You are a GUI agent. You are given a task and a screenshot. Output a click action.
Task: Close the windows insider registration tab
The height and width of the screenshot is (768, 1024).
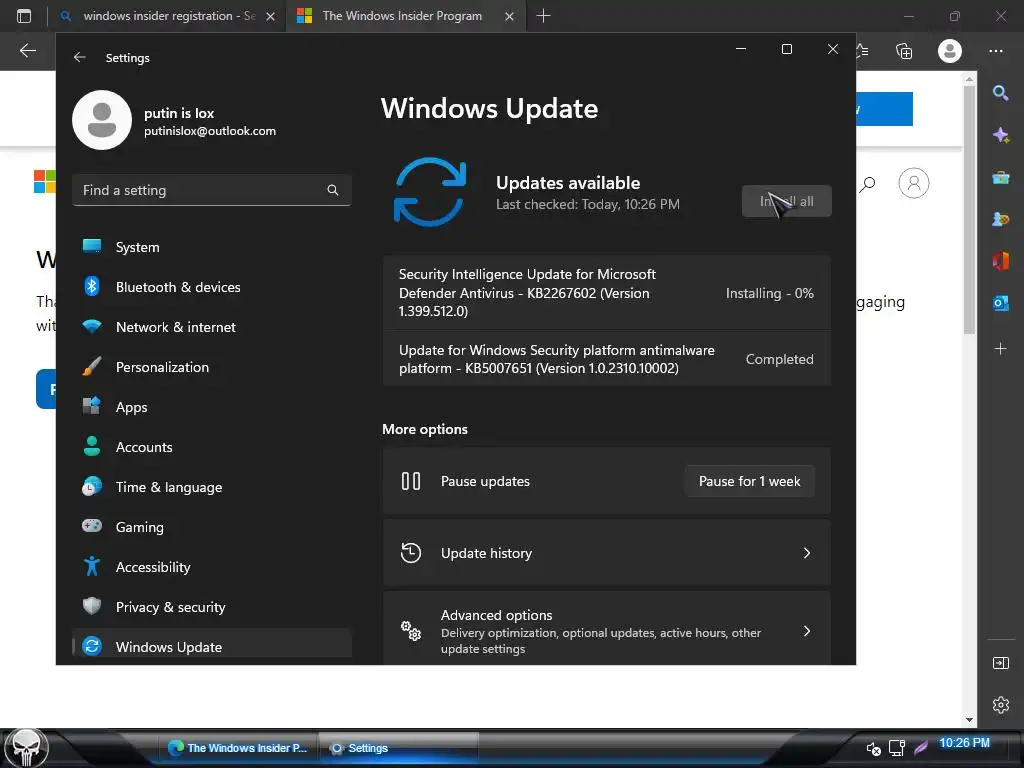coord(270,16)
